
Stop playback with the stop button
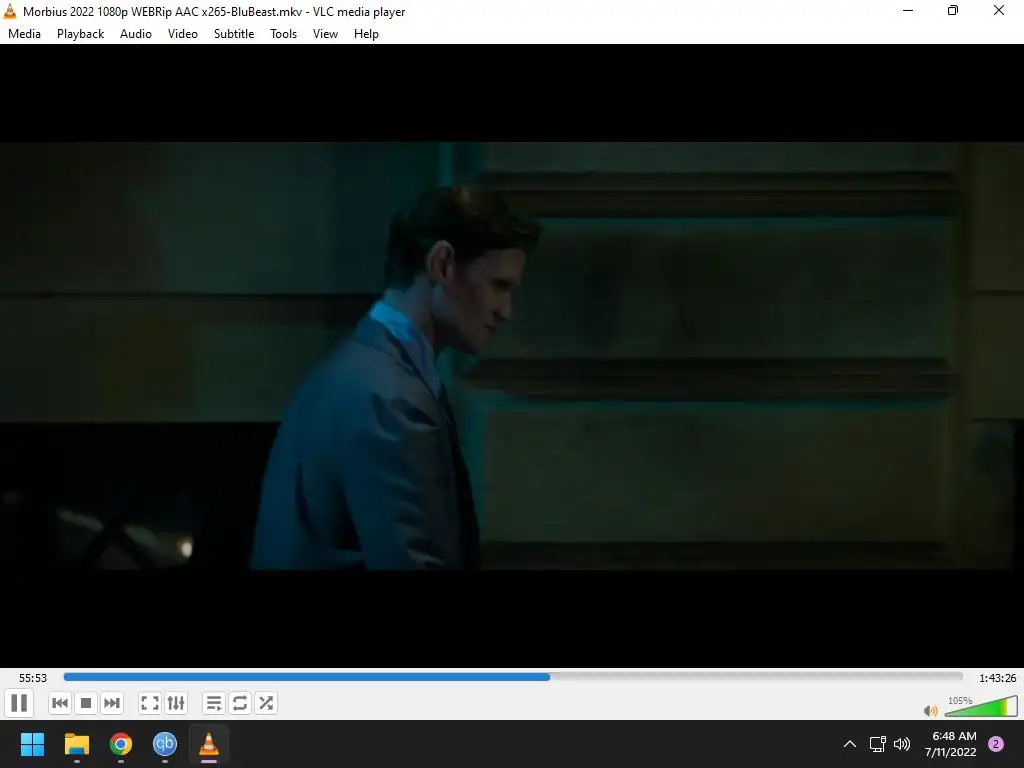tap(86, 703)
